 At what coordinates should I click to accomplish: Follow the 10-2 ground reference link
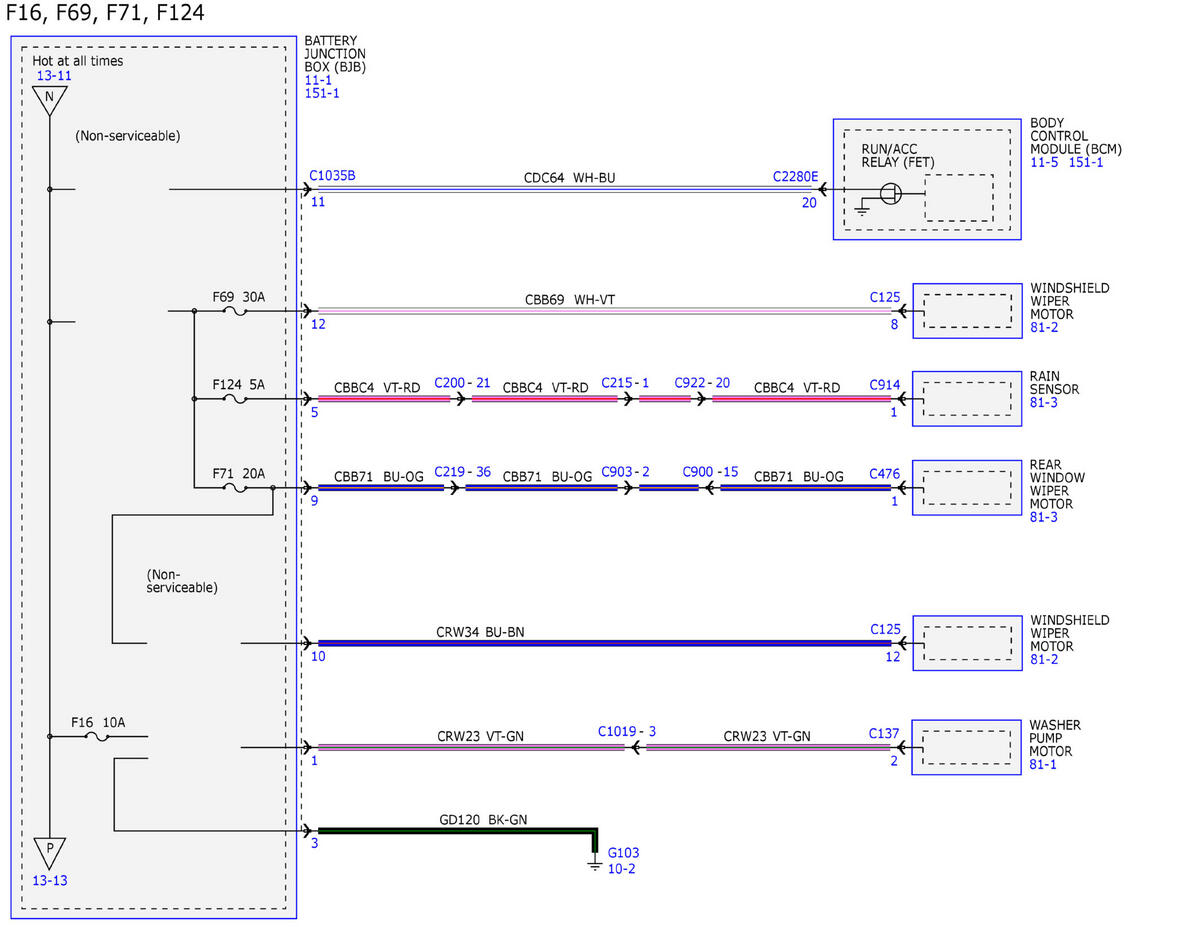click(622, 868)
